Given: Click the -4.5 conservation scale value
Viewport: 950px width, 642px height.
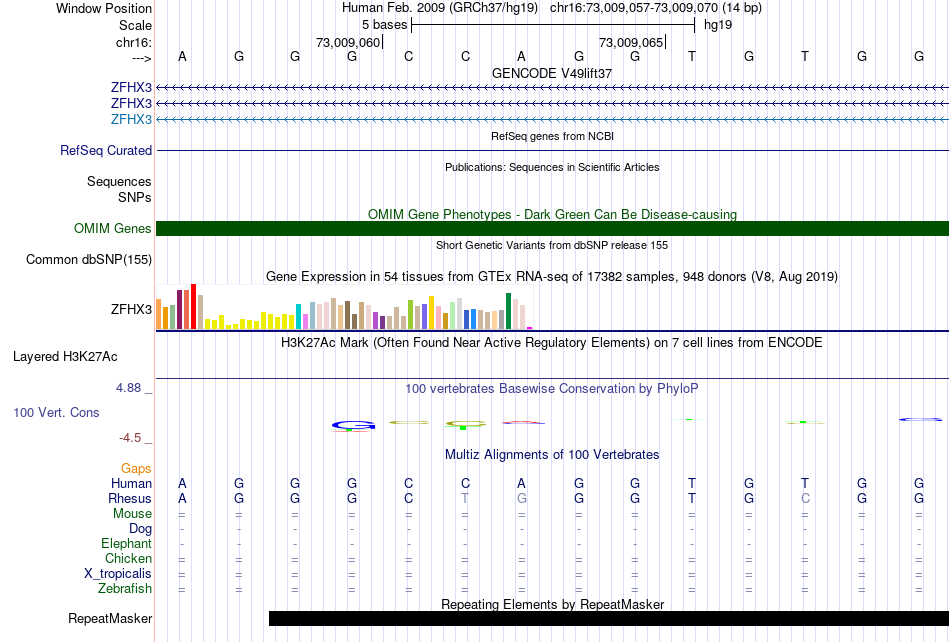Looking at the screenshot, I should click(130, 438).
